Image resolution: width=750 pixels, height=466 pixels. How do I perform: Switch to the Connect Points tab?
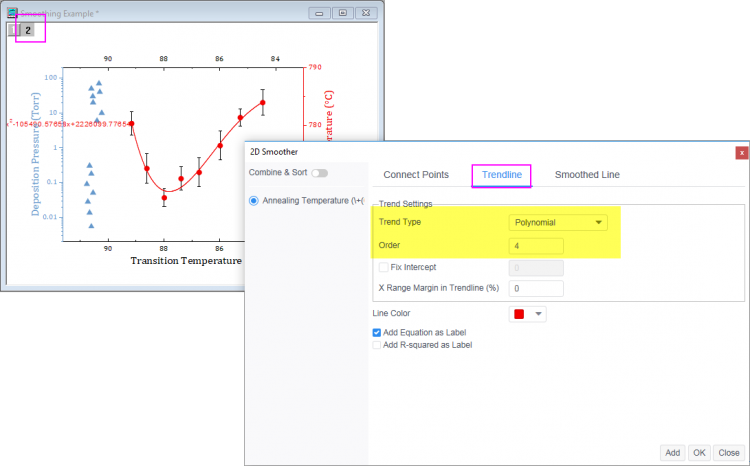[x=416, y=175]
